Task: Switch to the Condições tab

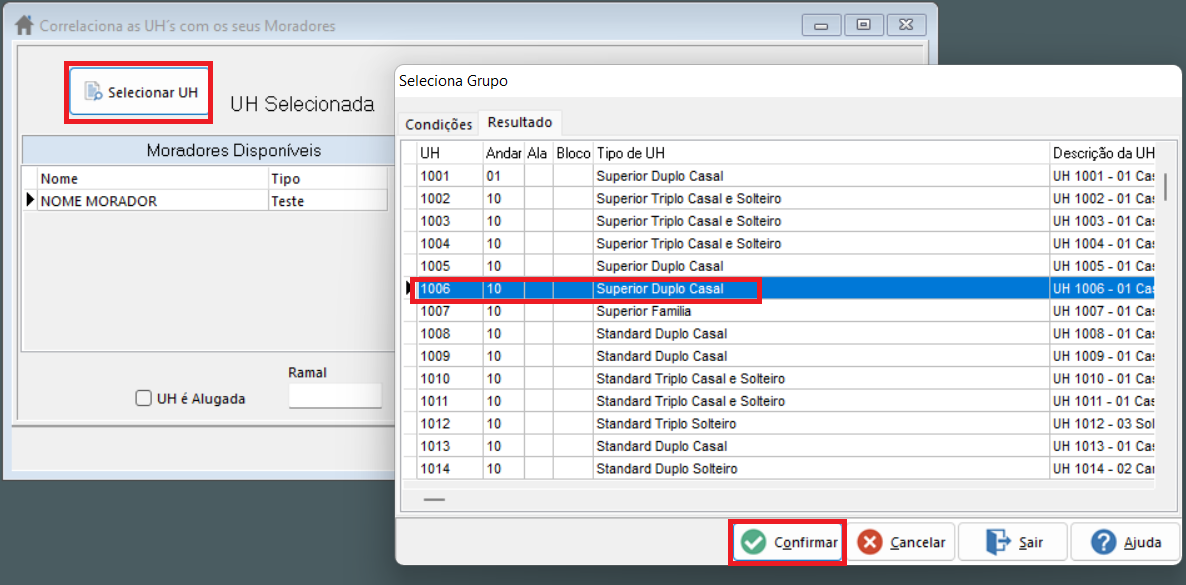Action: (438, 124)
